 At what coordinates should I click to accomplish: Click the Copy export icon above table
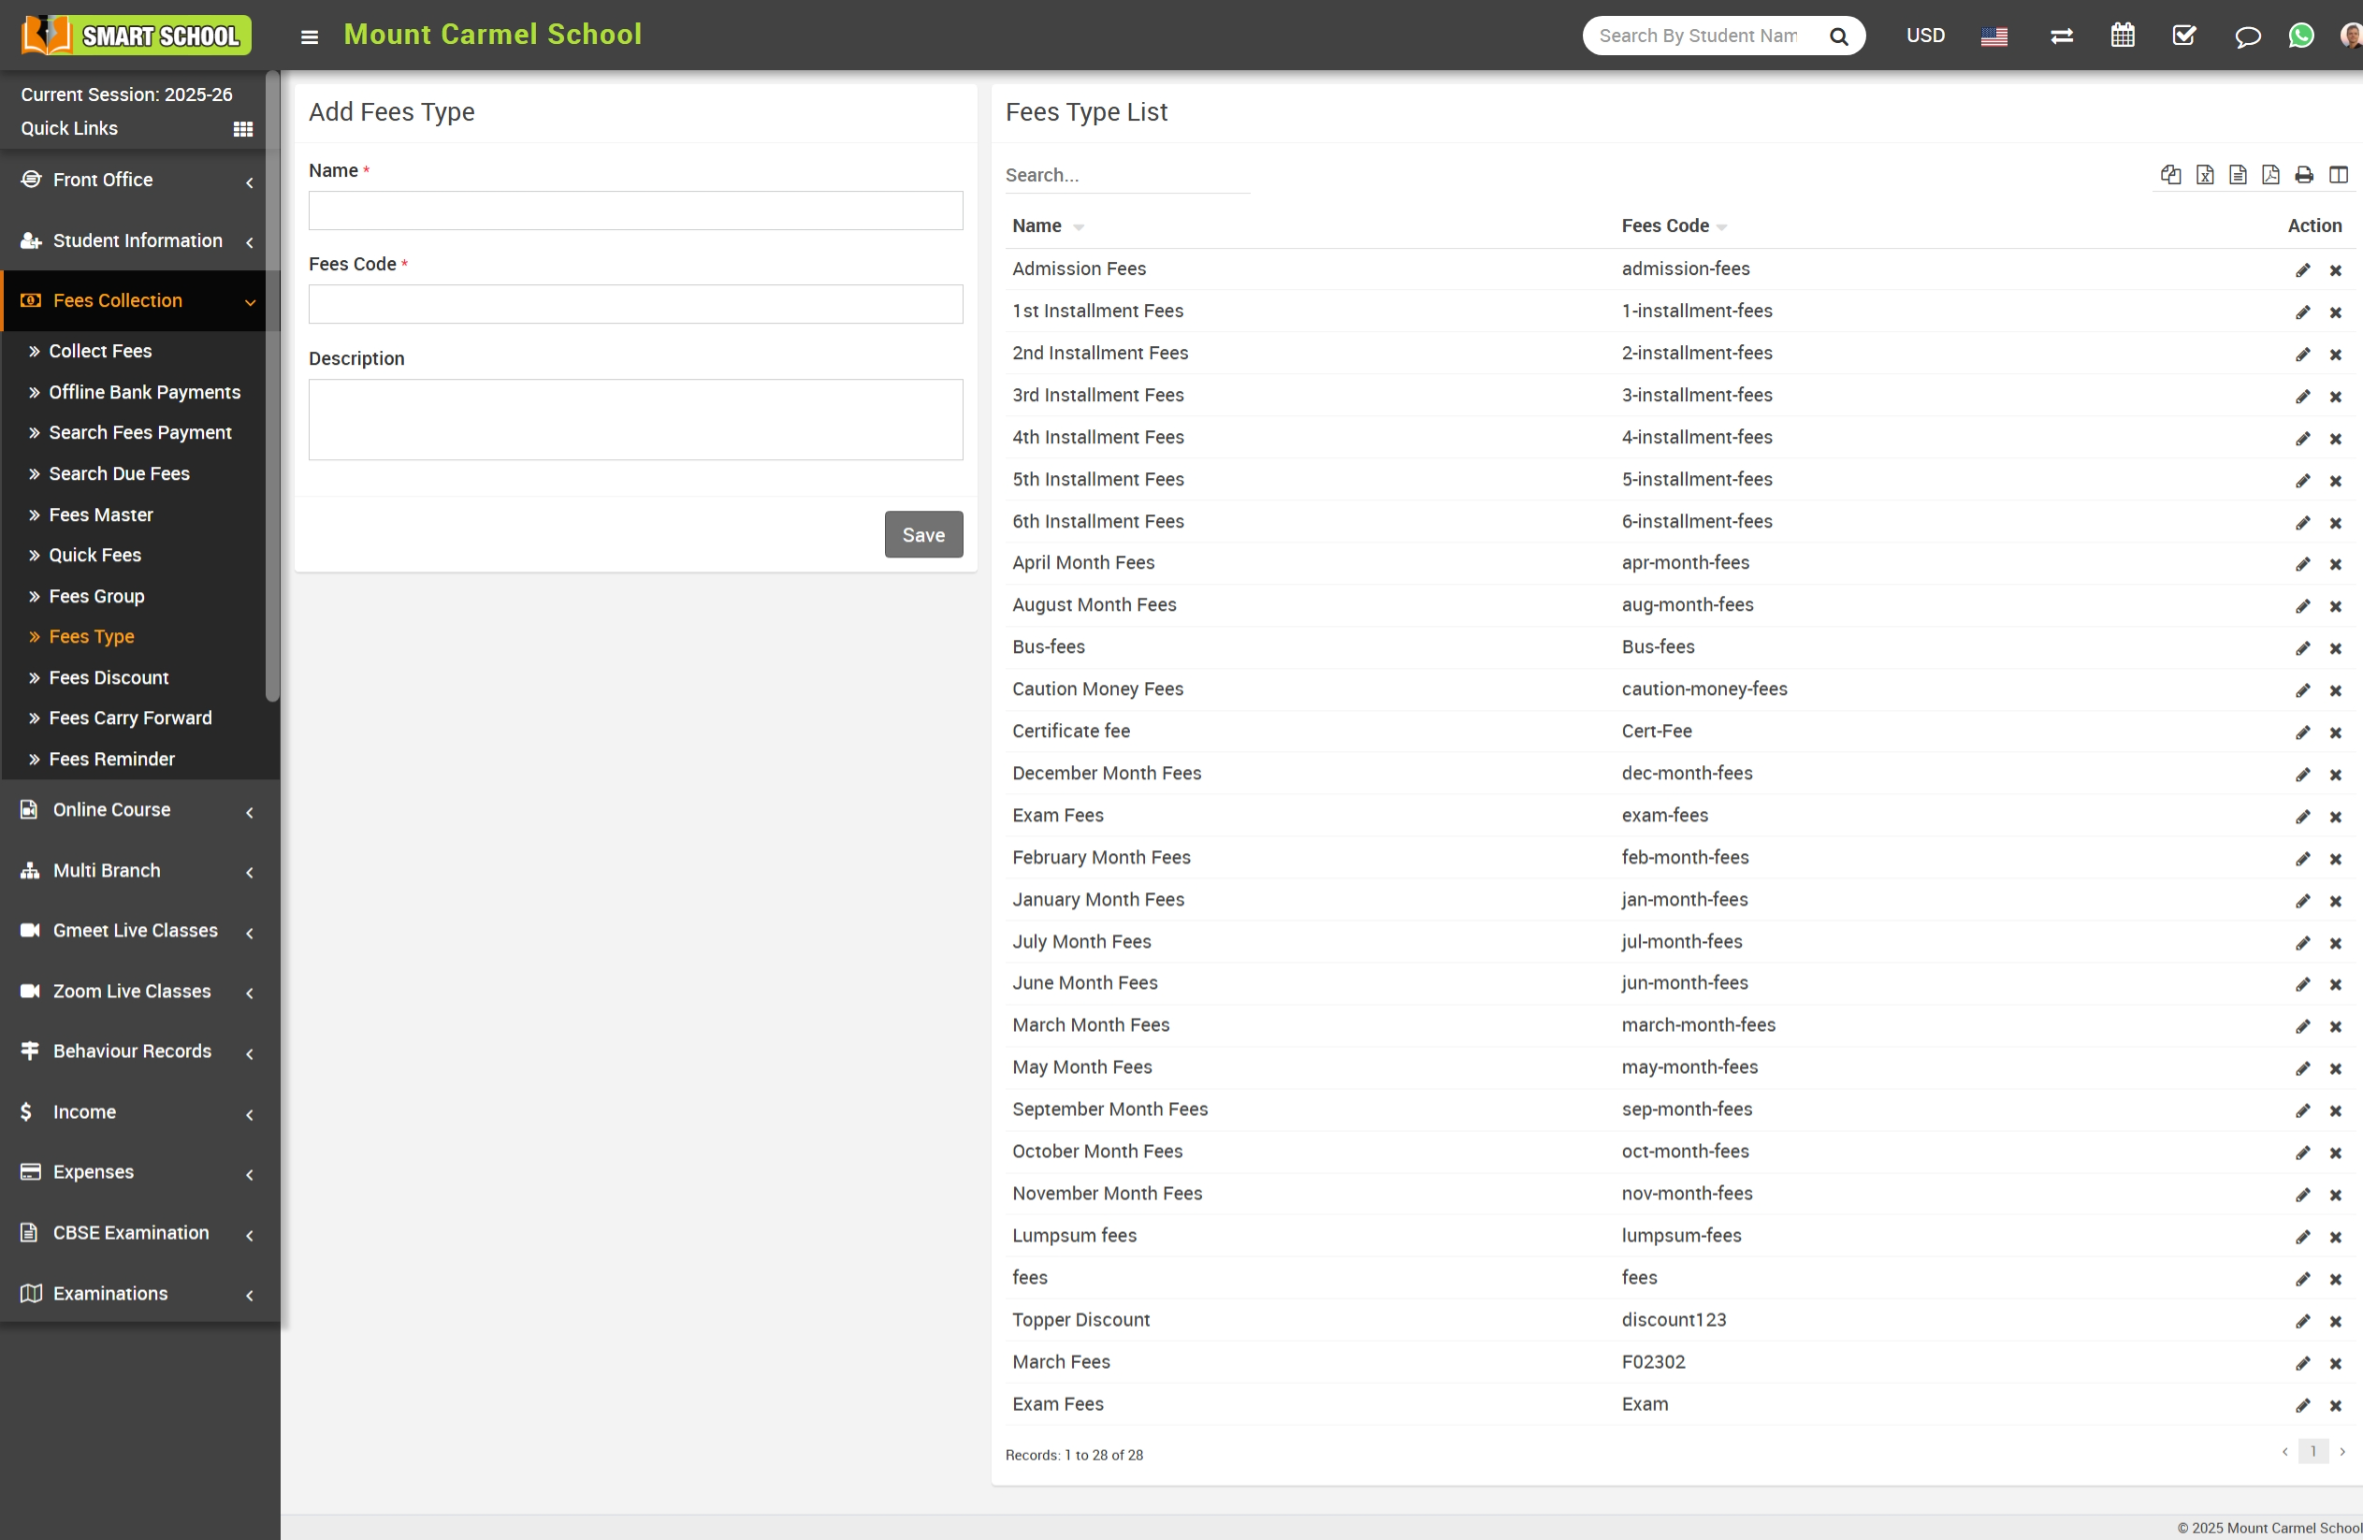coord(2170,175)
